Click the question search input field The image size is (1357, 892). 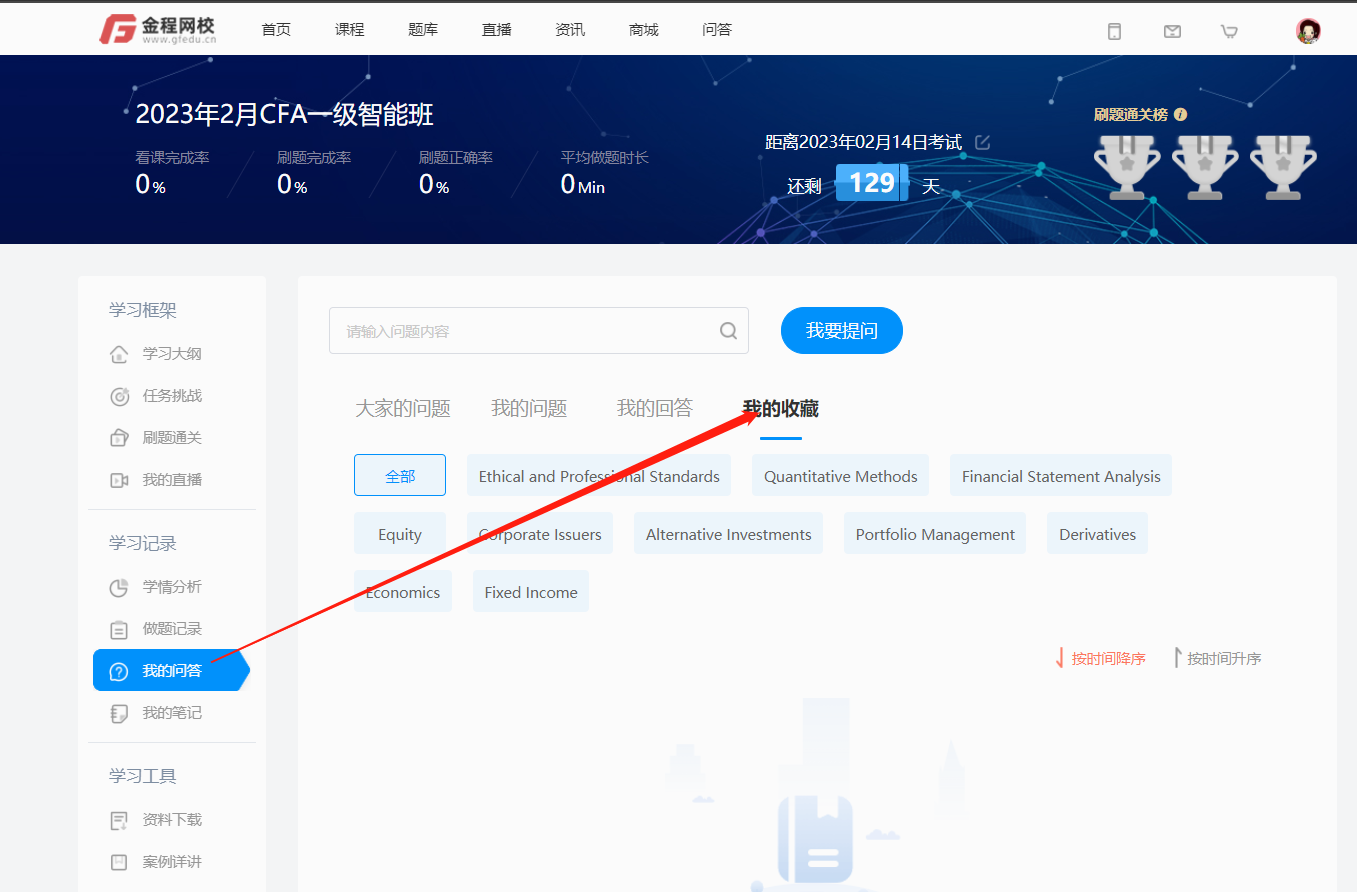(525, 331)
